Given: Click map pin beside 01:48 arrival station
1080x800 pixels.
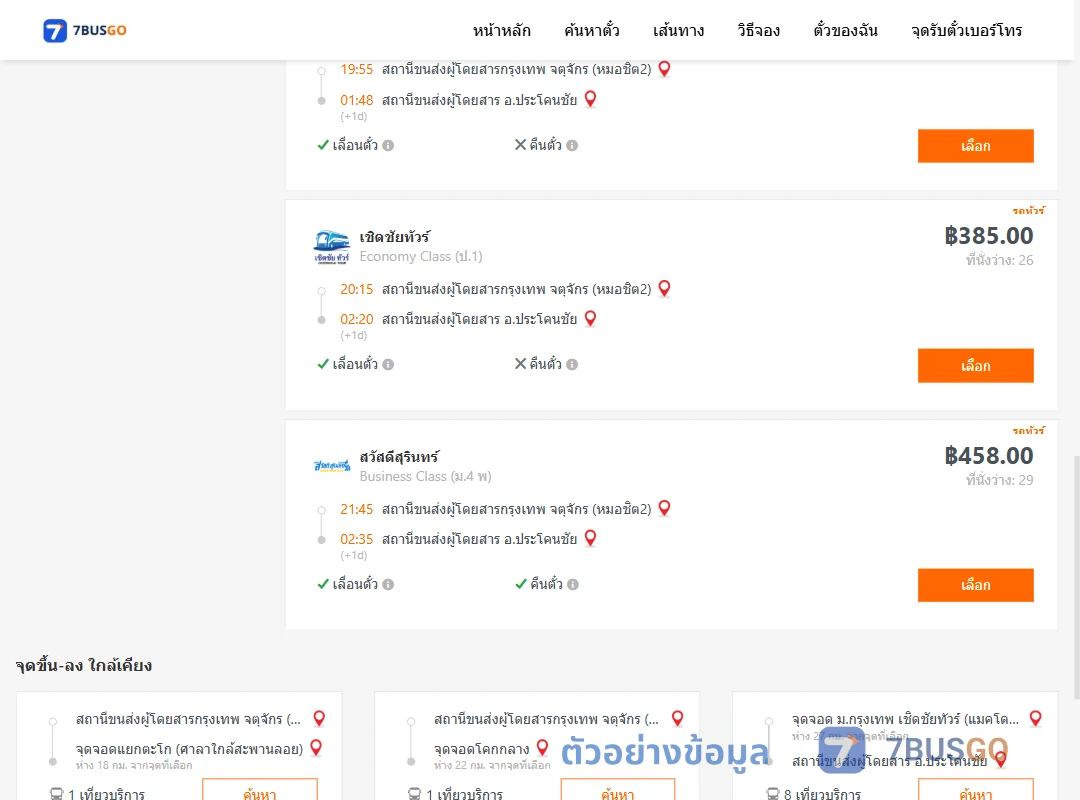Looking at the screenshot, I should pyautogui.click(x=590, y=99).
